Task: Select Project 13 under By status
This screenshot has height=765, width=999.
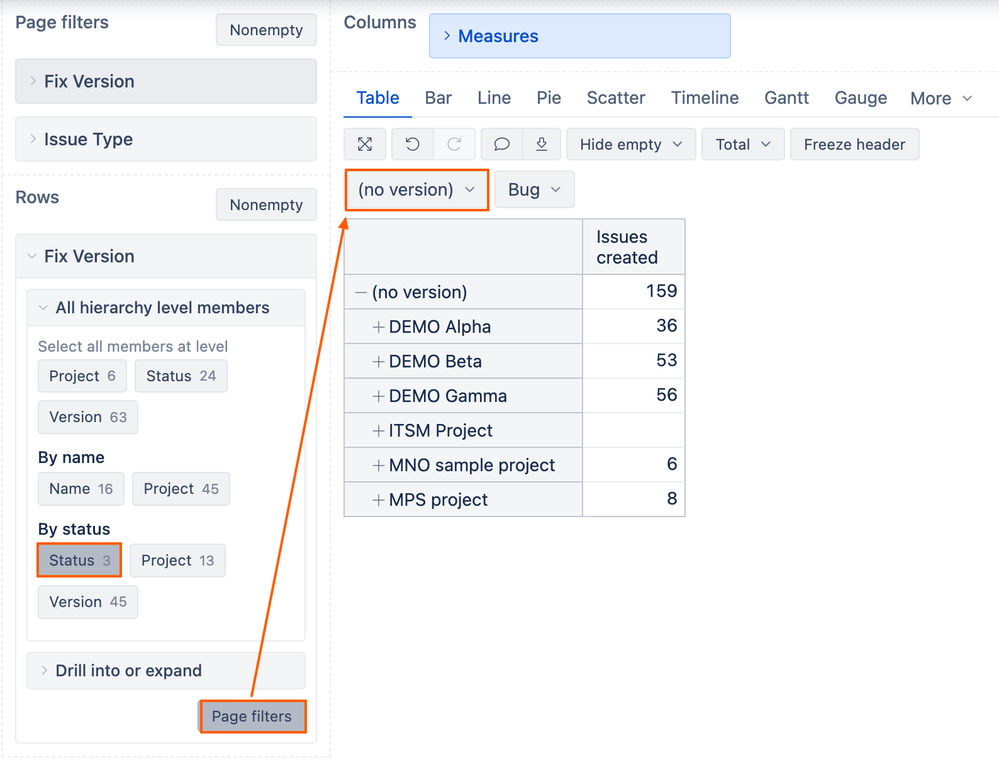Action: (178, 561)
